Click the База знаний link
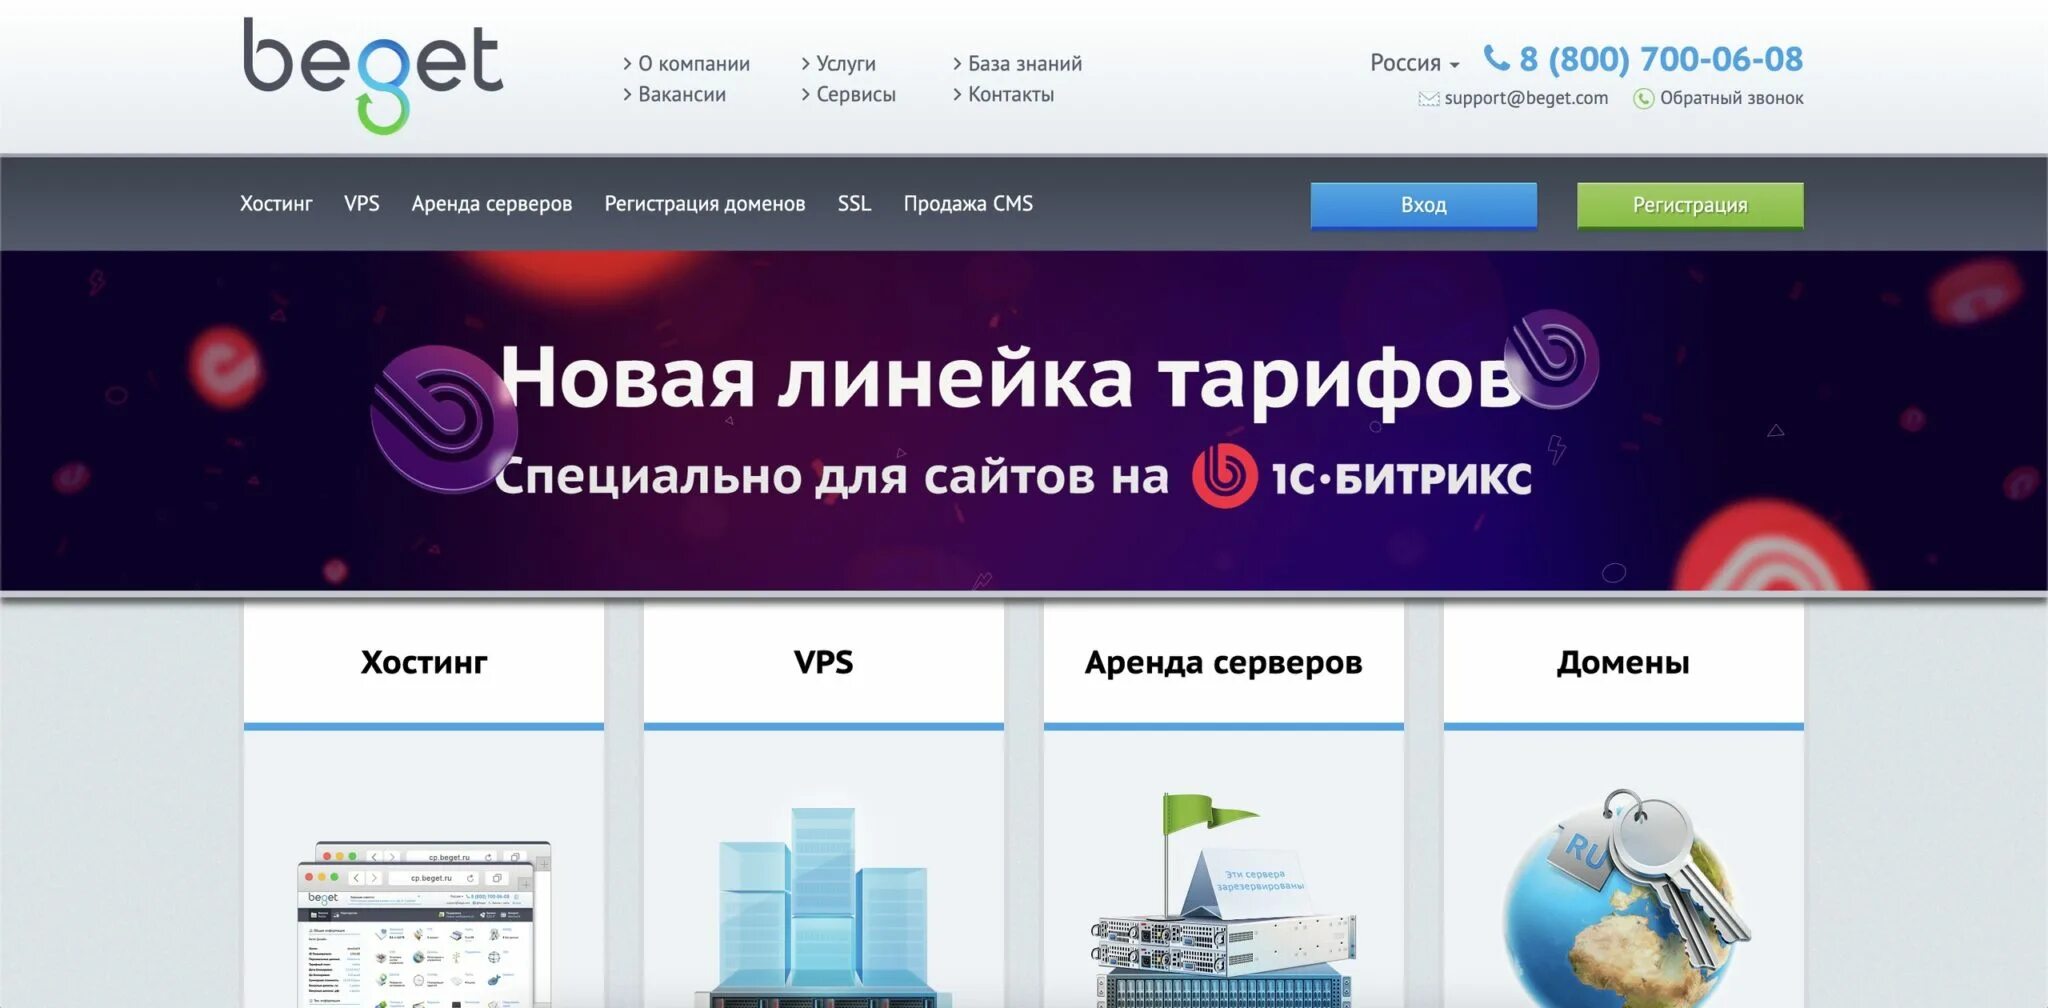This screenshot has width=2048, height=1008. [x=1024, y=63]
